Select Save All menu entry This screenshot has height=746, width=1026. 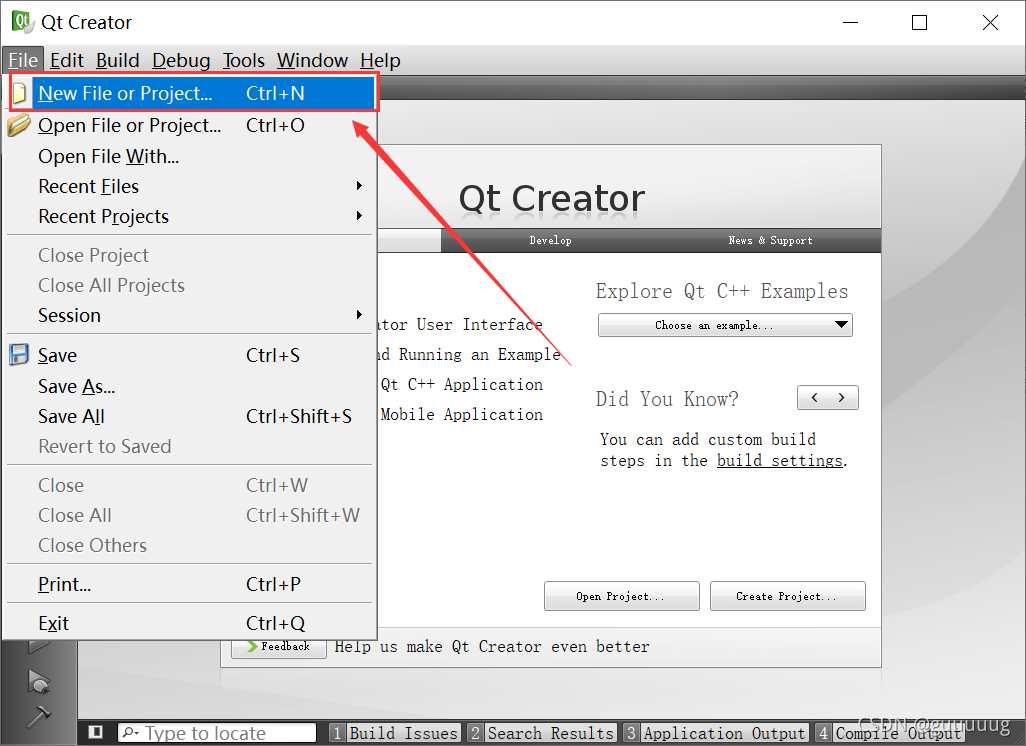click(190, 416)
